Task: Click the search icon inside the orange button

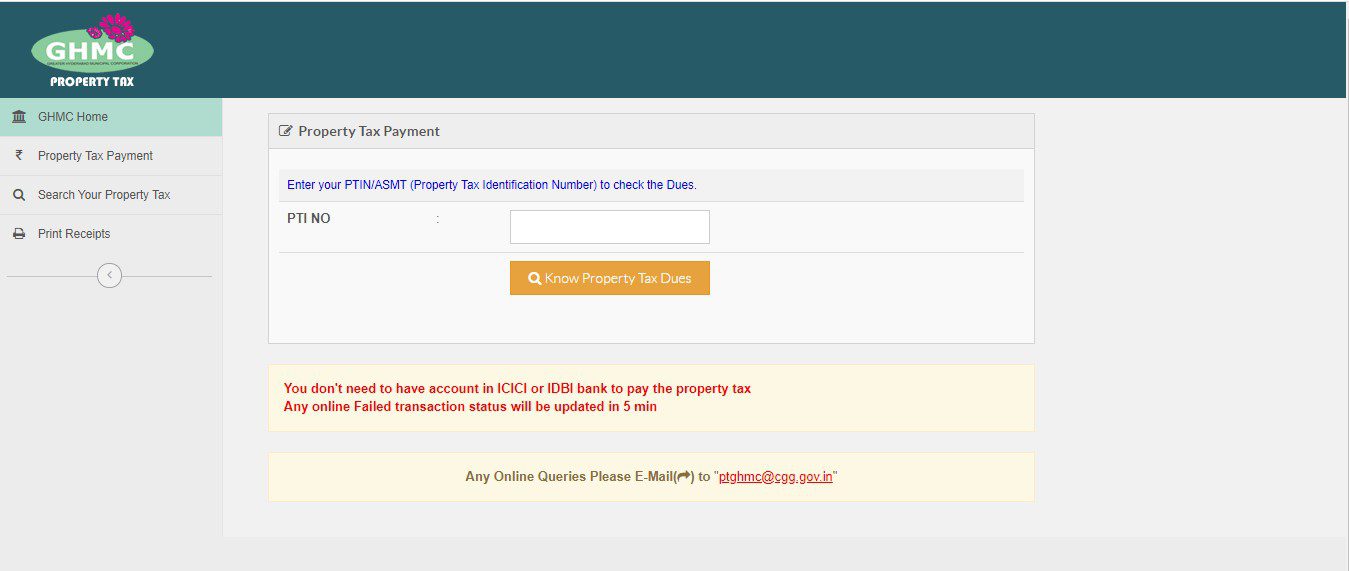Action: coord(535,279)
